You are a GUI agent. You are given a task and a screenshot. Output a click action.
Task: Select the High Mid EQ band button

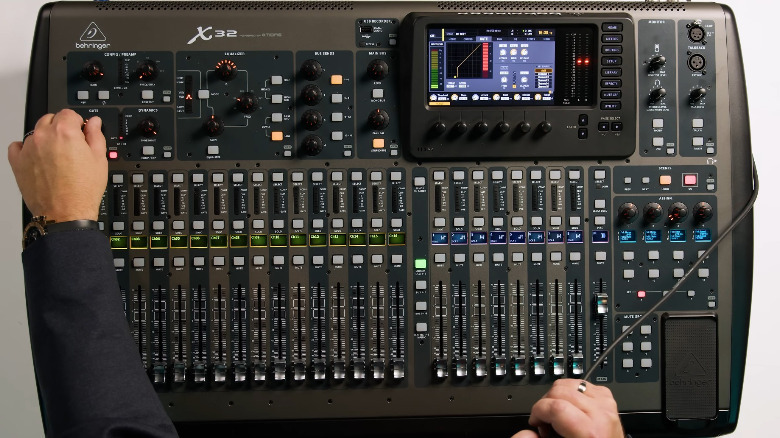(x=277, y=99)
